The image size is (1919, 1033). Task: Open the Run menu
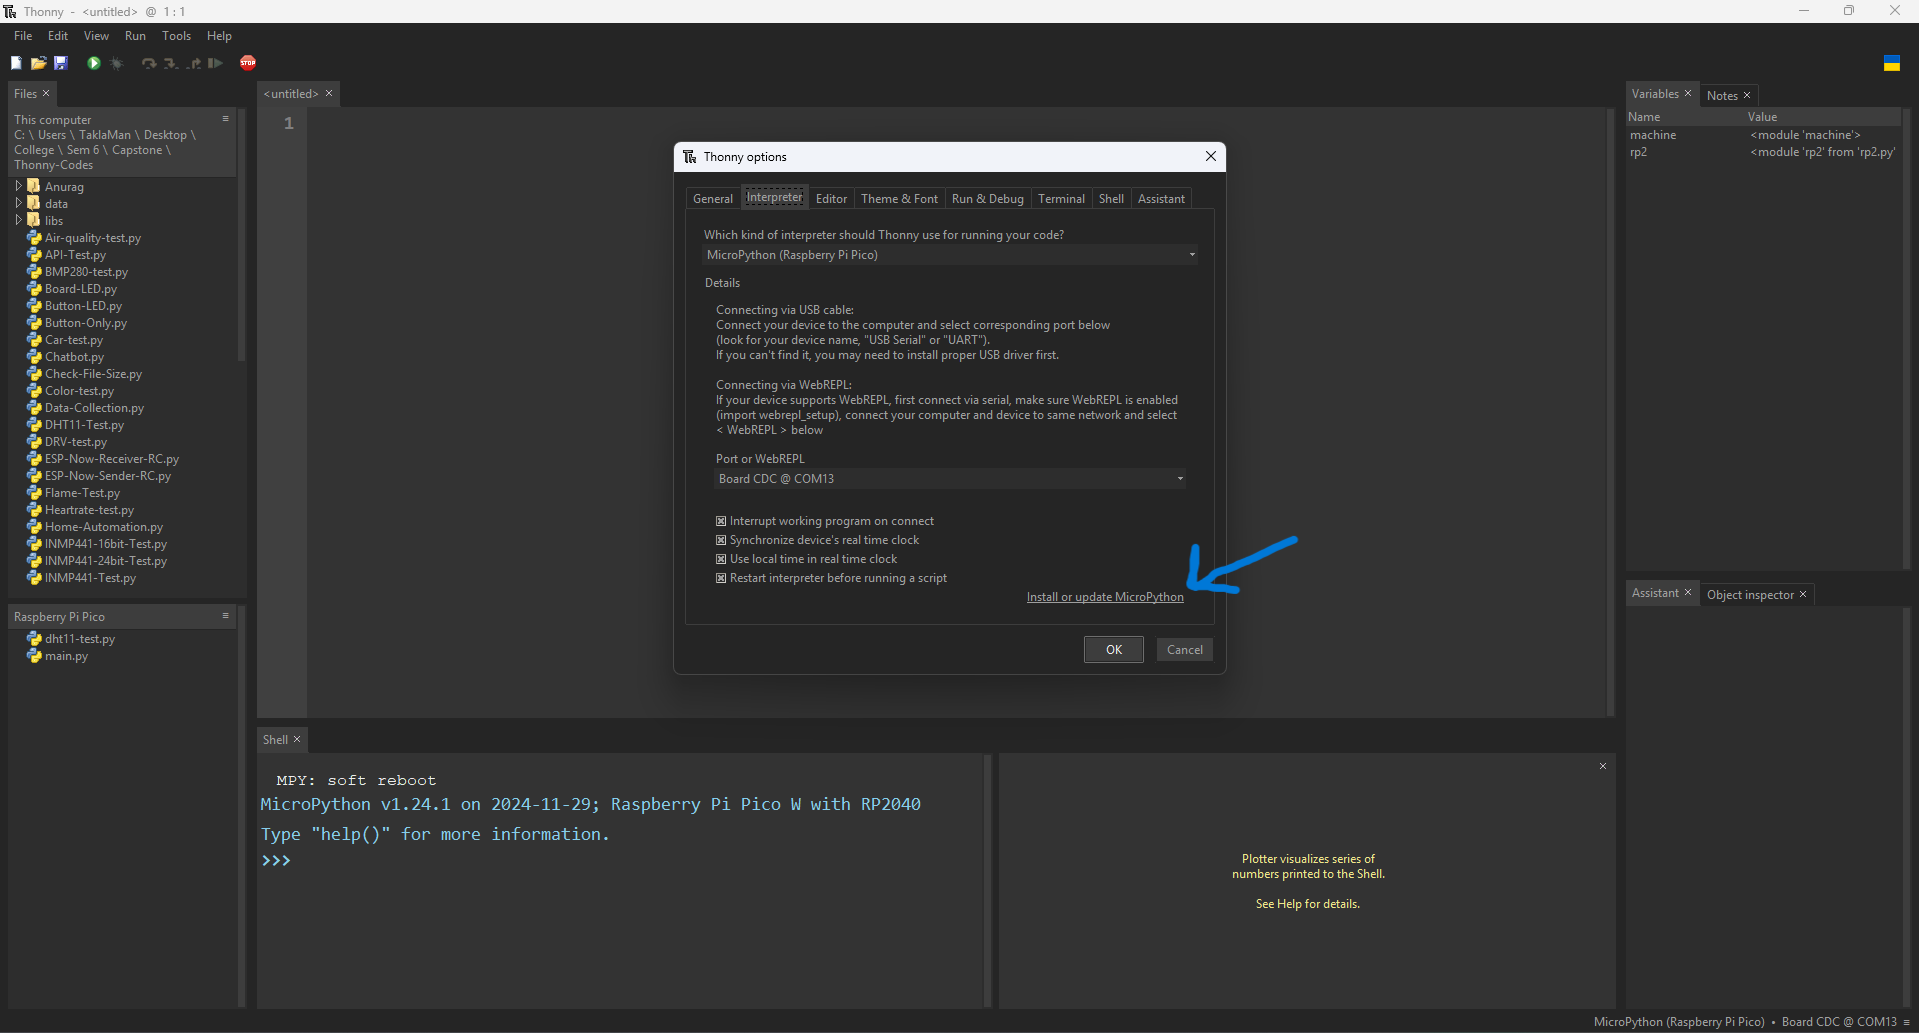[x=135, y=36]
